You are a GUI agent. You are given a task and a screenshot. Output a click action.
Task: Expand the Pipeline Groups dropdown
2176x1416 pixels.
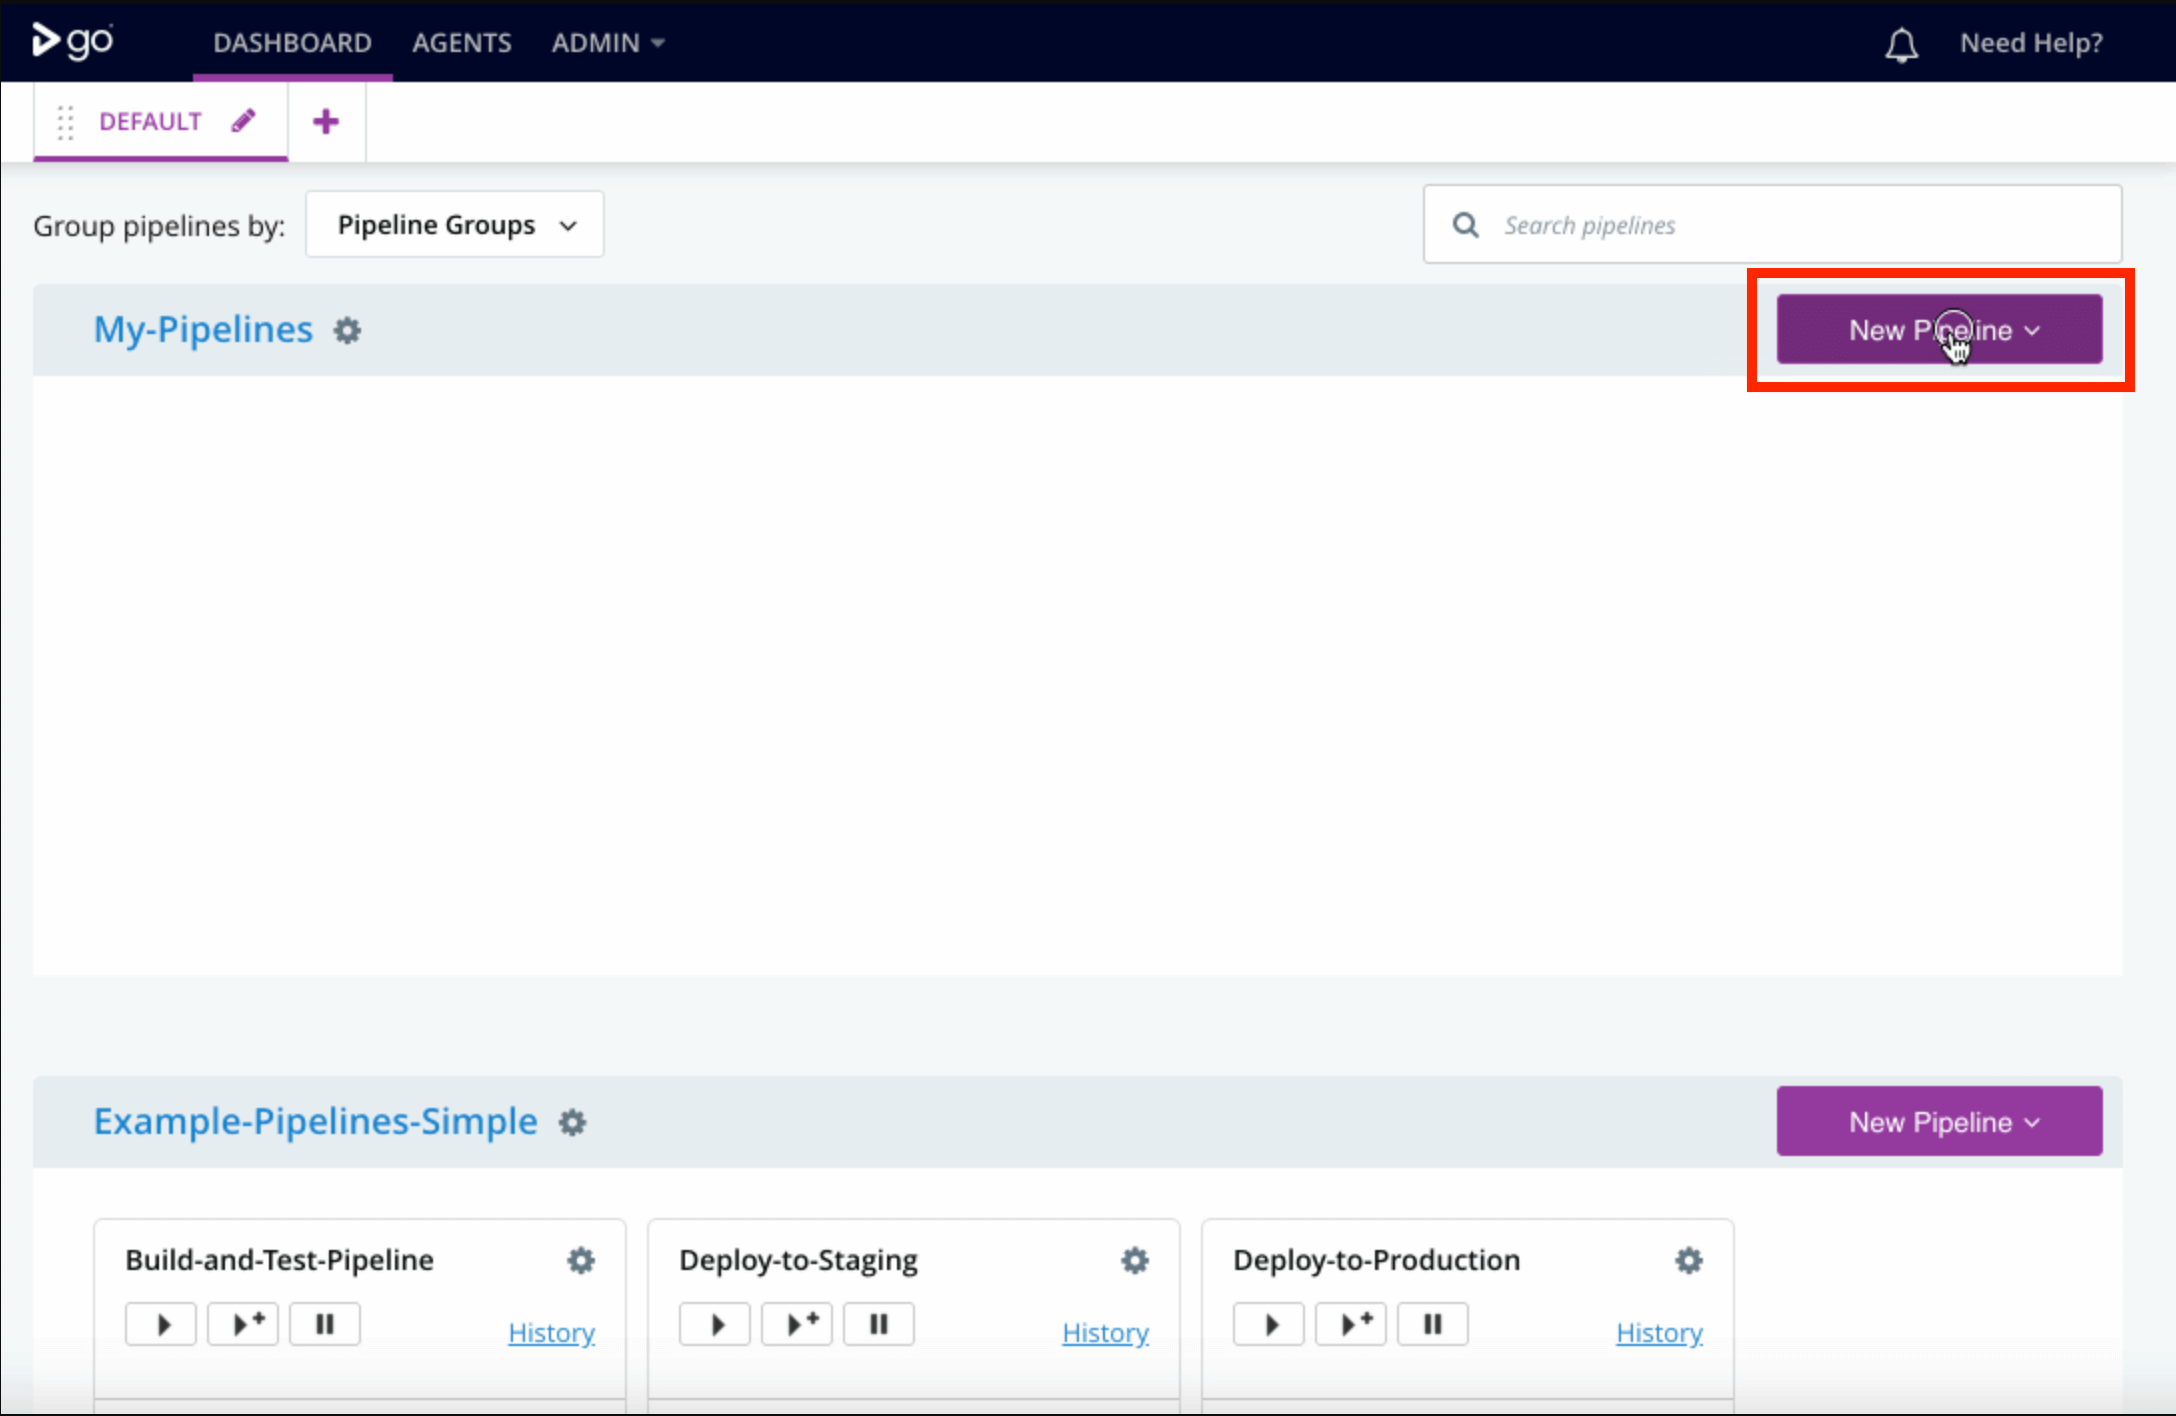(x=455, y=225)
